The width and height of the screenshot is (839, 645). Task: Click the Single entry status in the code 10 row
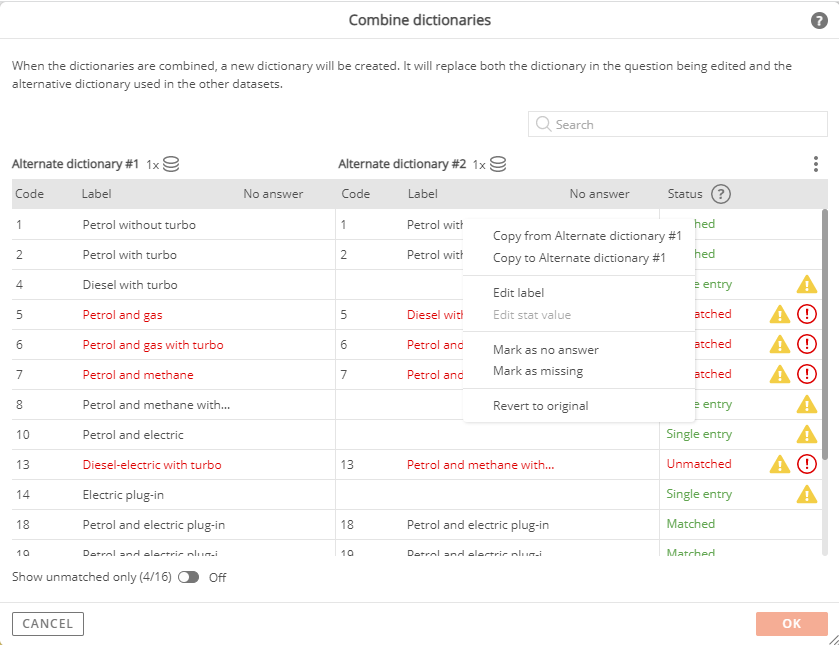tap(699, 434)
